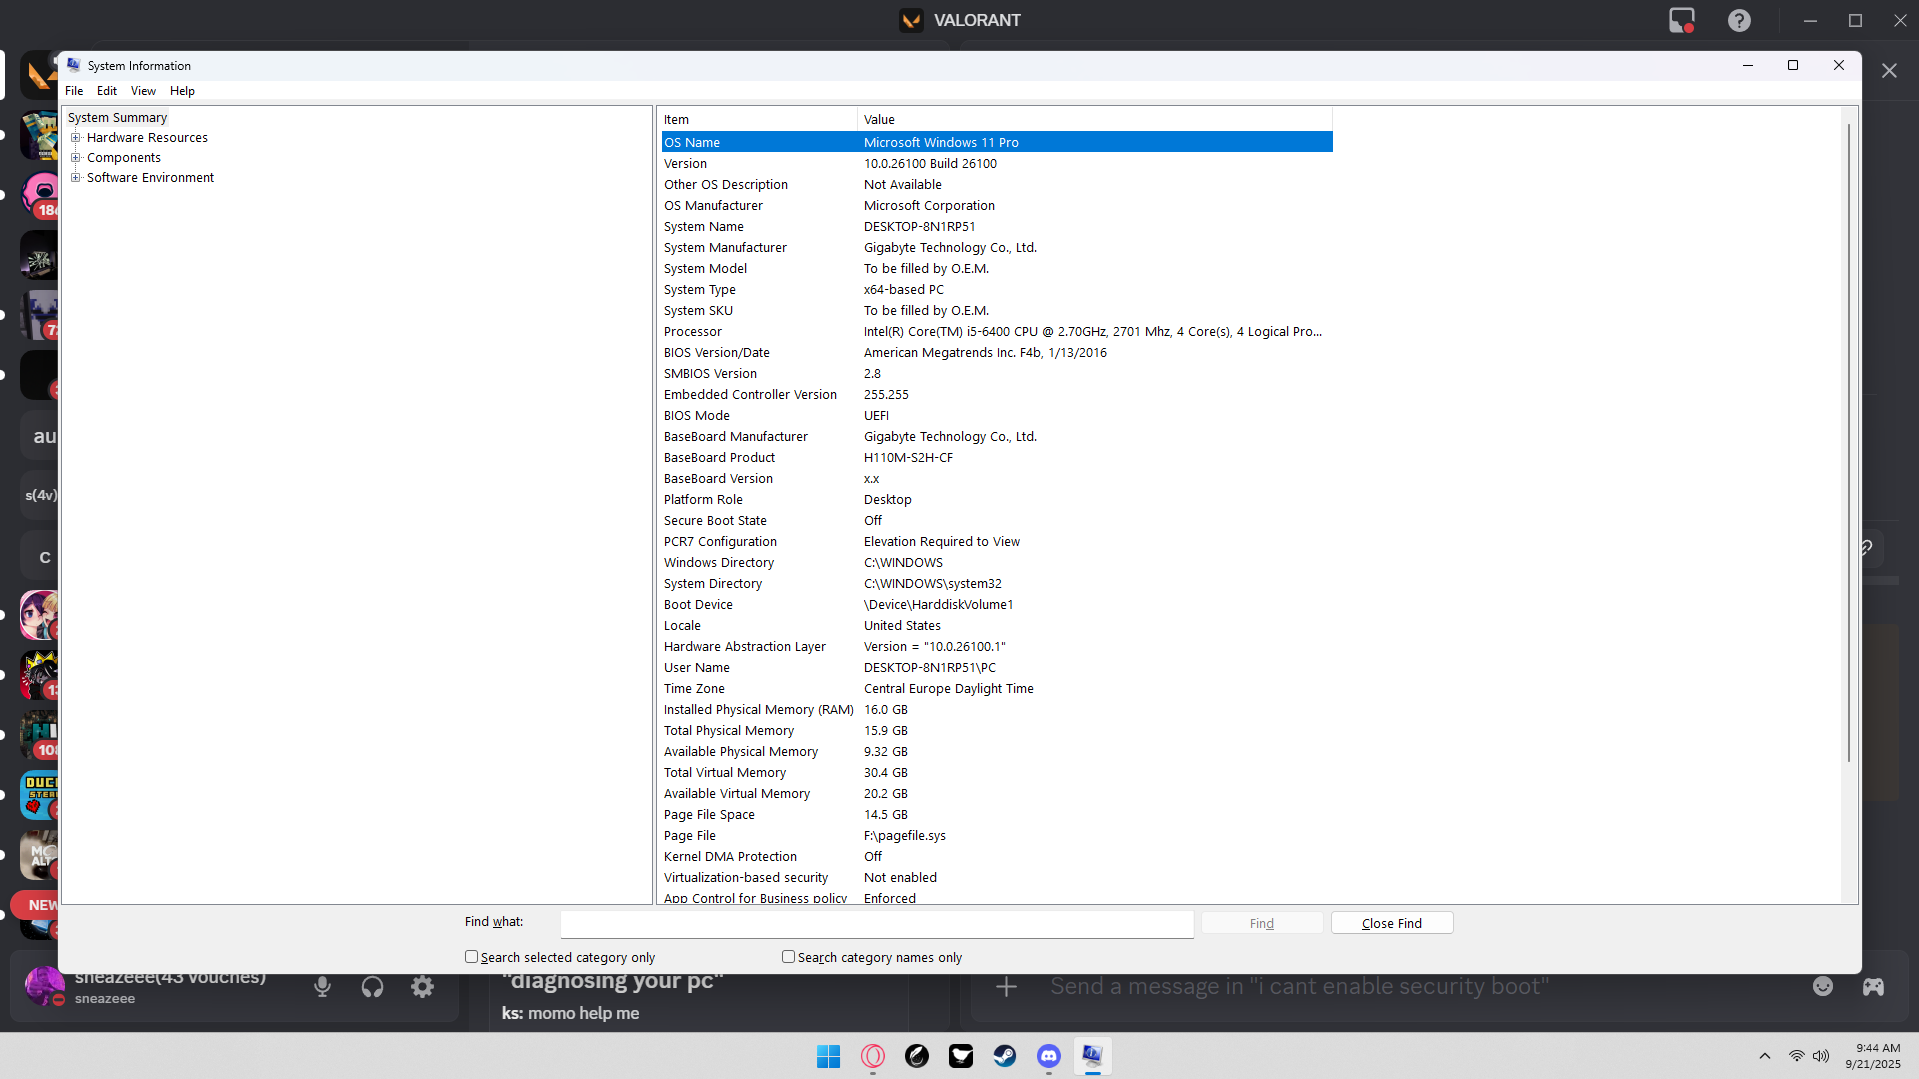This screenshot has height=1079, width=1919.
Task: Click the Close Find button
Action: pyautogui.click(x=1391, y=923)
